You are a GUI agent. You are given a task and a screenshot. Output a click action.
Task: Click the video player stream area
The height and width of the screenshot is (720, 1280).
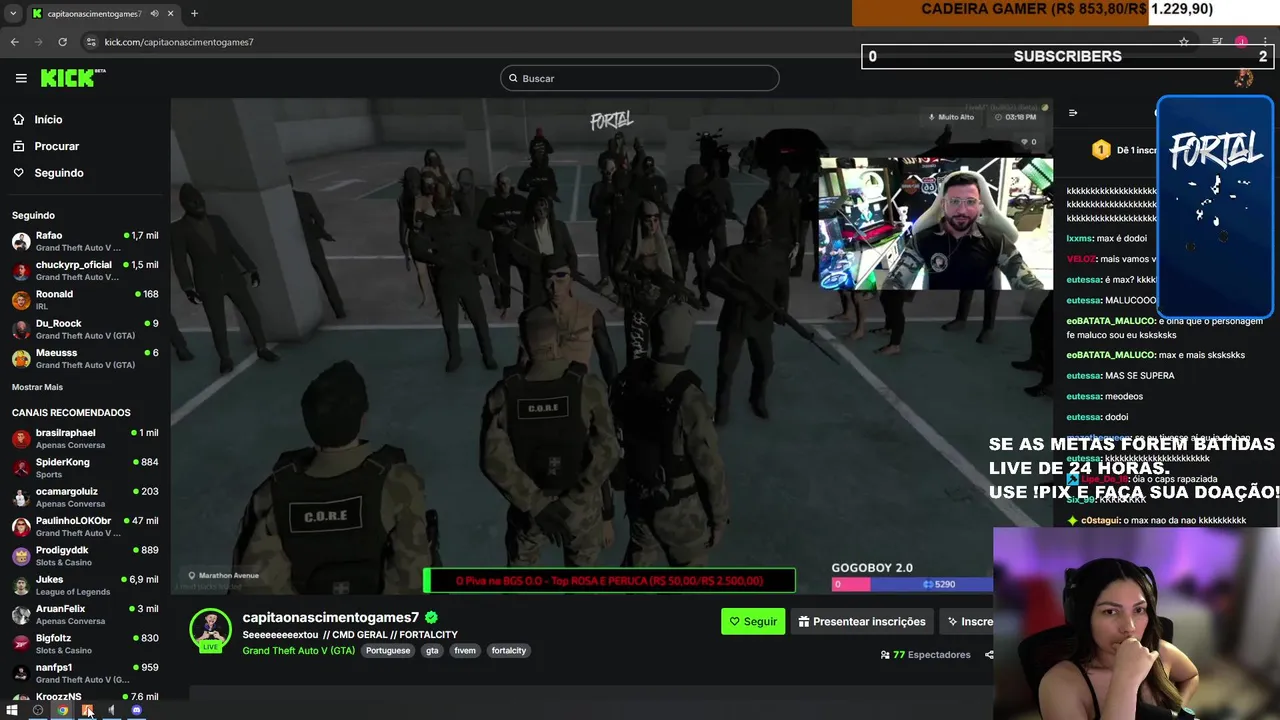pyautogui.click(x=611, y=345)
